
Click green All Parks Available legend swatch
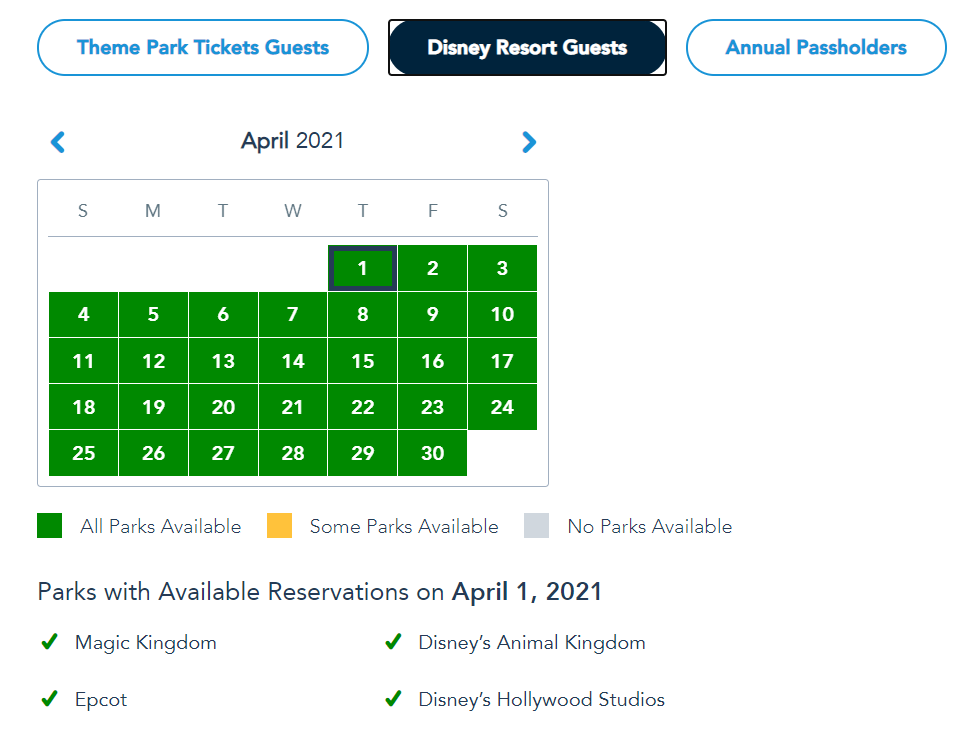(x=50, y=526)
